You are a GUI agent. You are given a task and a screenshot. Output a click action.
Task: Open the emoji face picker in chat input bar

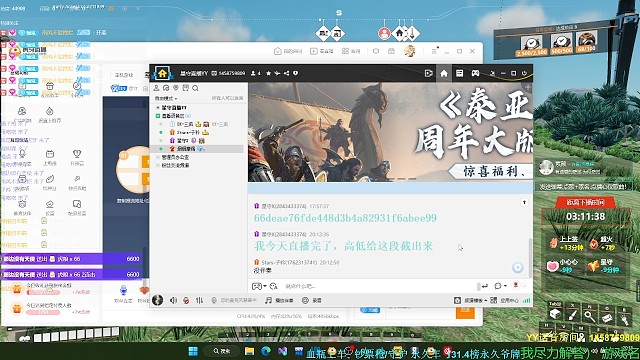[x=273, y=286]
